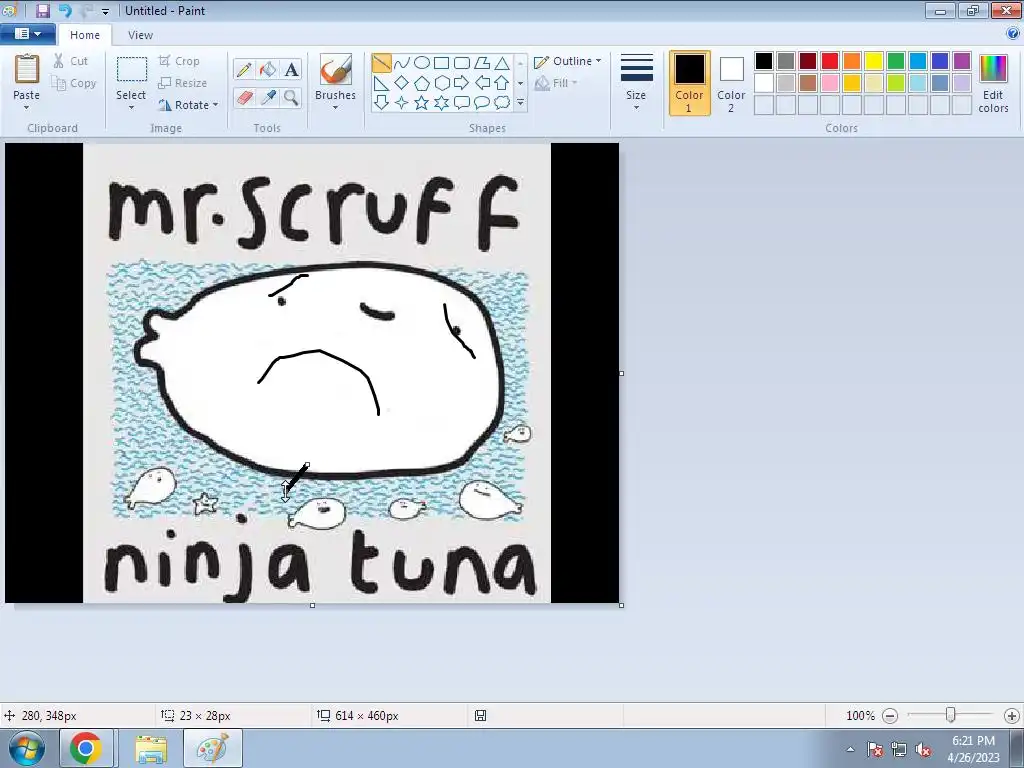Activate the Color picker eyedropper tool
The image size is (1024, 768).
point(268,98)
